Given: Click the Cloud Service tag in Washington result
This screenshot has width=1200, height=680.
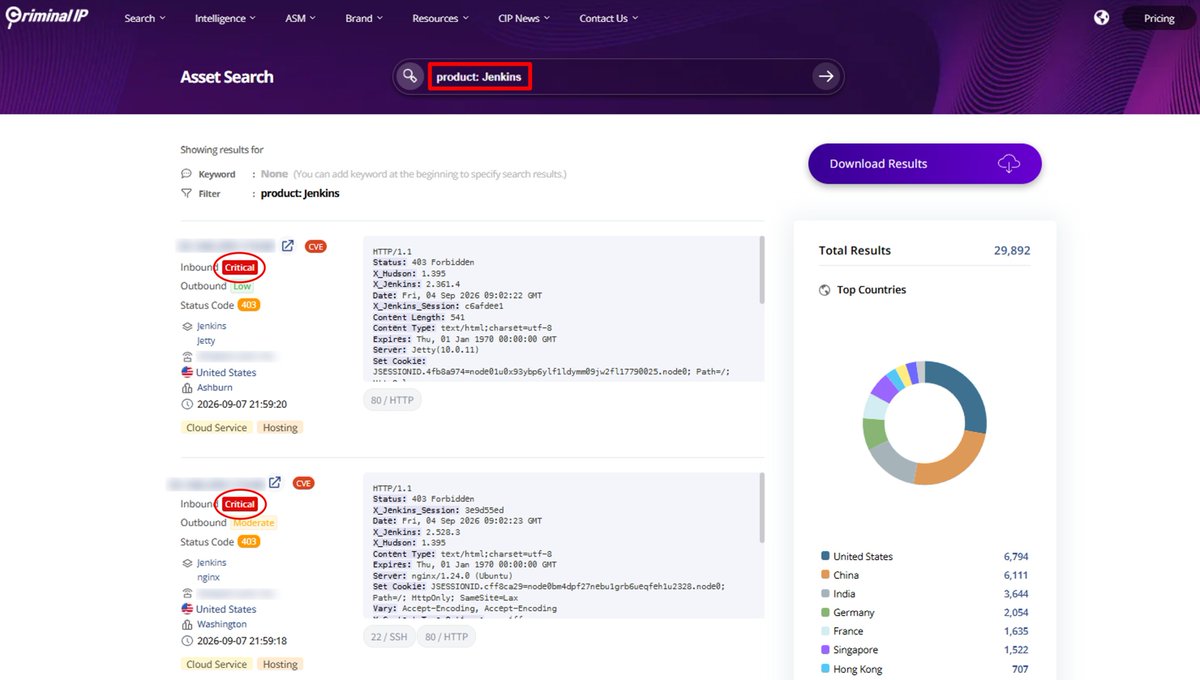Looking at the screenshot, I should [x=216, y=664].
